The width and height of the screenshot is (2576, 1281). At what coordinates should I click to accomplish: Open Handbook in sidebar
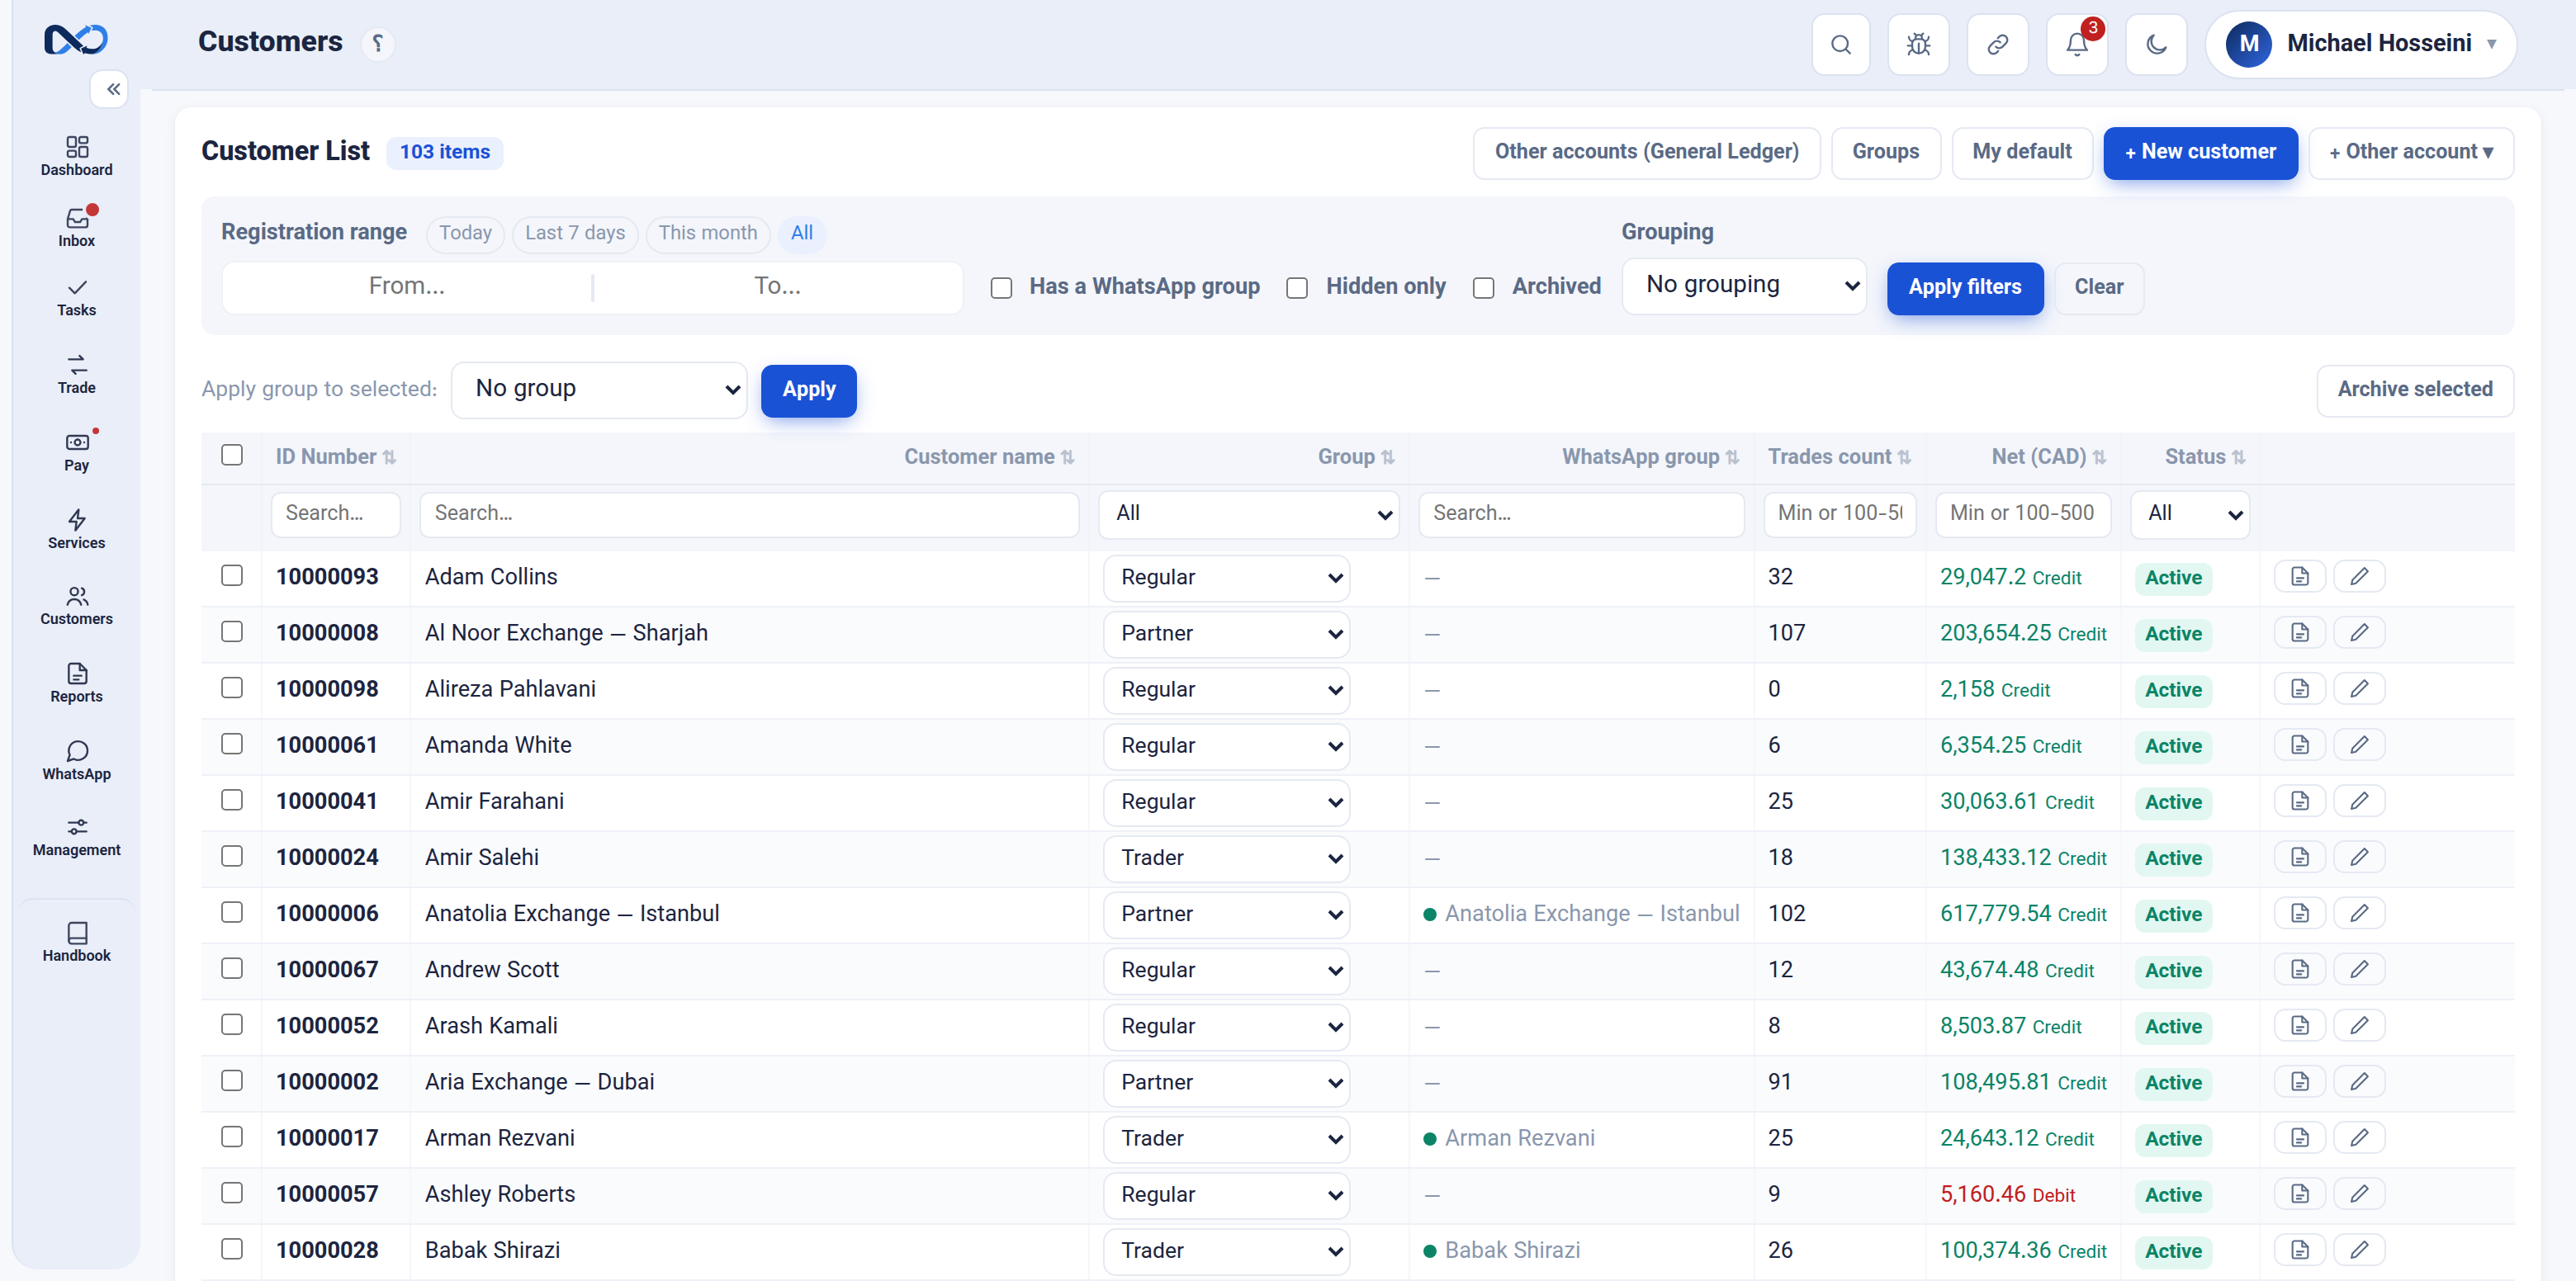tap(76, 942)
